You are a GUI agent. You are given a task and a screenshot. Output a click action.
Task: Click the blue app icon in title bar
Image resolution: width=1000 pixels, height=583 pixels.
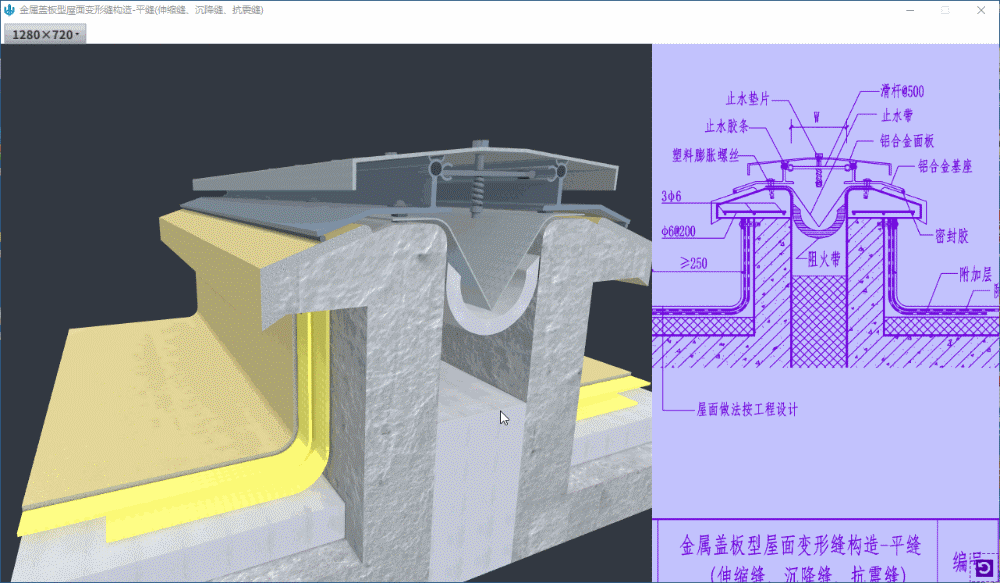coord(9,10)
